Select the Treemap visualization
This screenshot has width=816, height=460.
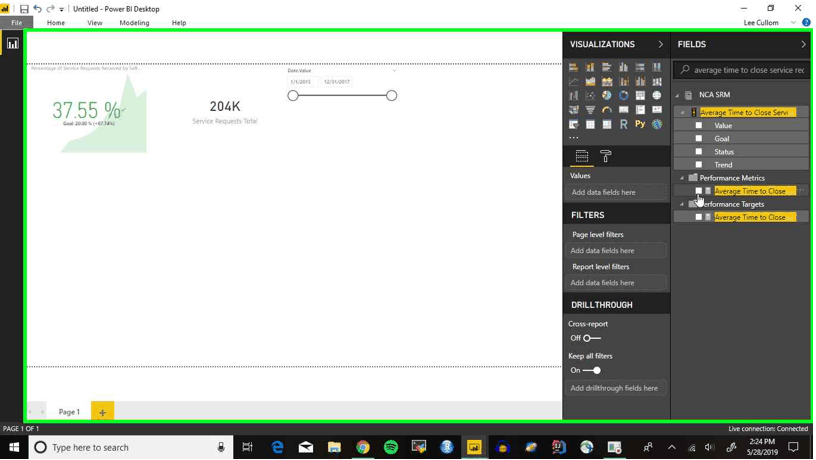[640, 96]
